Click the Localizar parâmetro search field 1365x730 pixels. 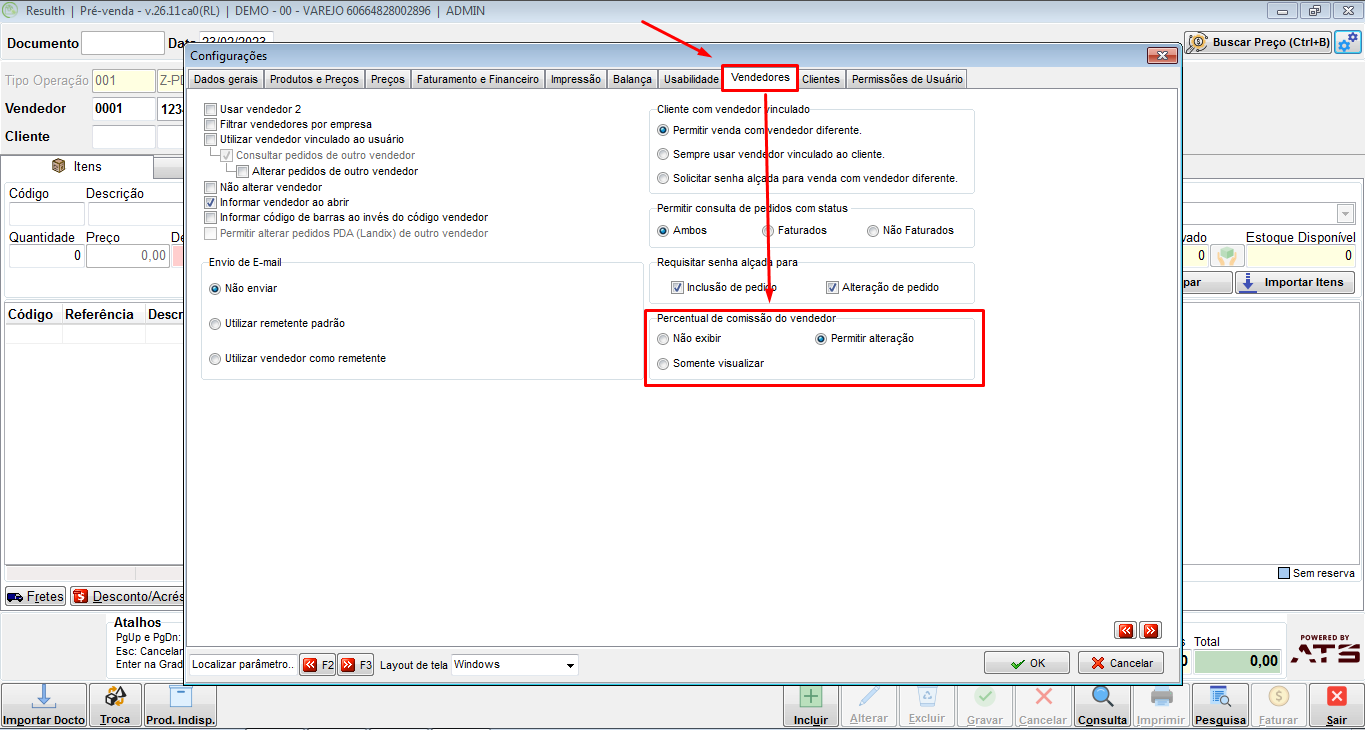(x=243, y=665)
